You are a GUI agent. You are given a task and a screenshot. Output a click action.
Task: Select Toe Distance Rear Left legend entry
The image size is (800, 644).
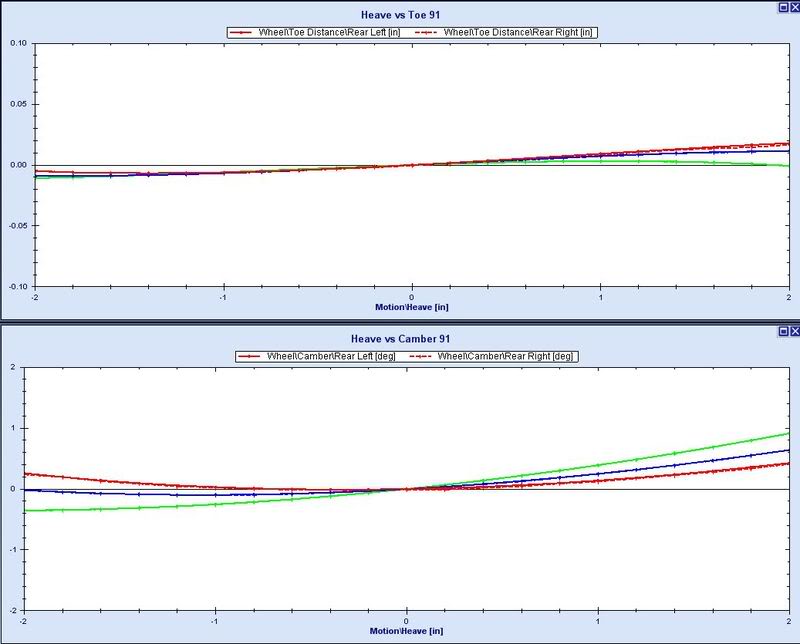[x=316, y=32]
